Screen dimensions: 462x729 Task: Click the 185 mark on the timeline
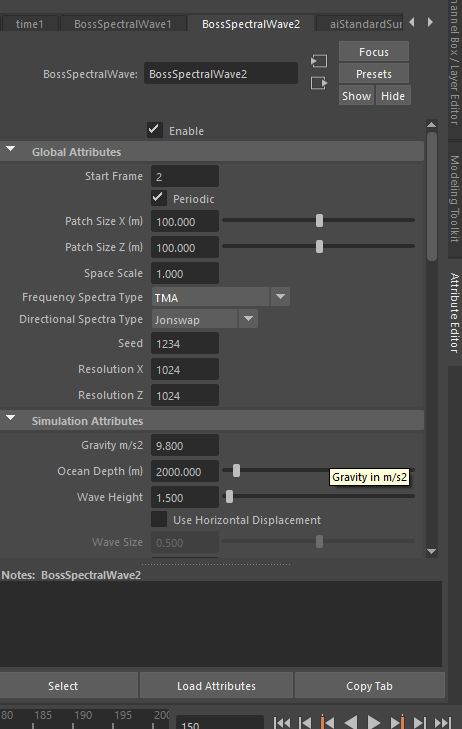(x=43, y=716)
